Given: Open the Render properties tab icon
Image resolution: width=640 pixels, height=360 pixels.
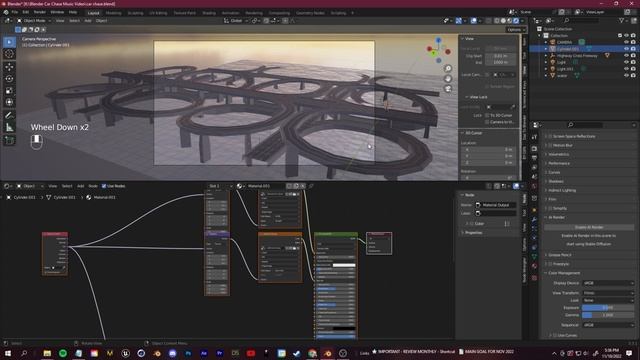Looking at the screenshot, I should [534, 149].
